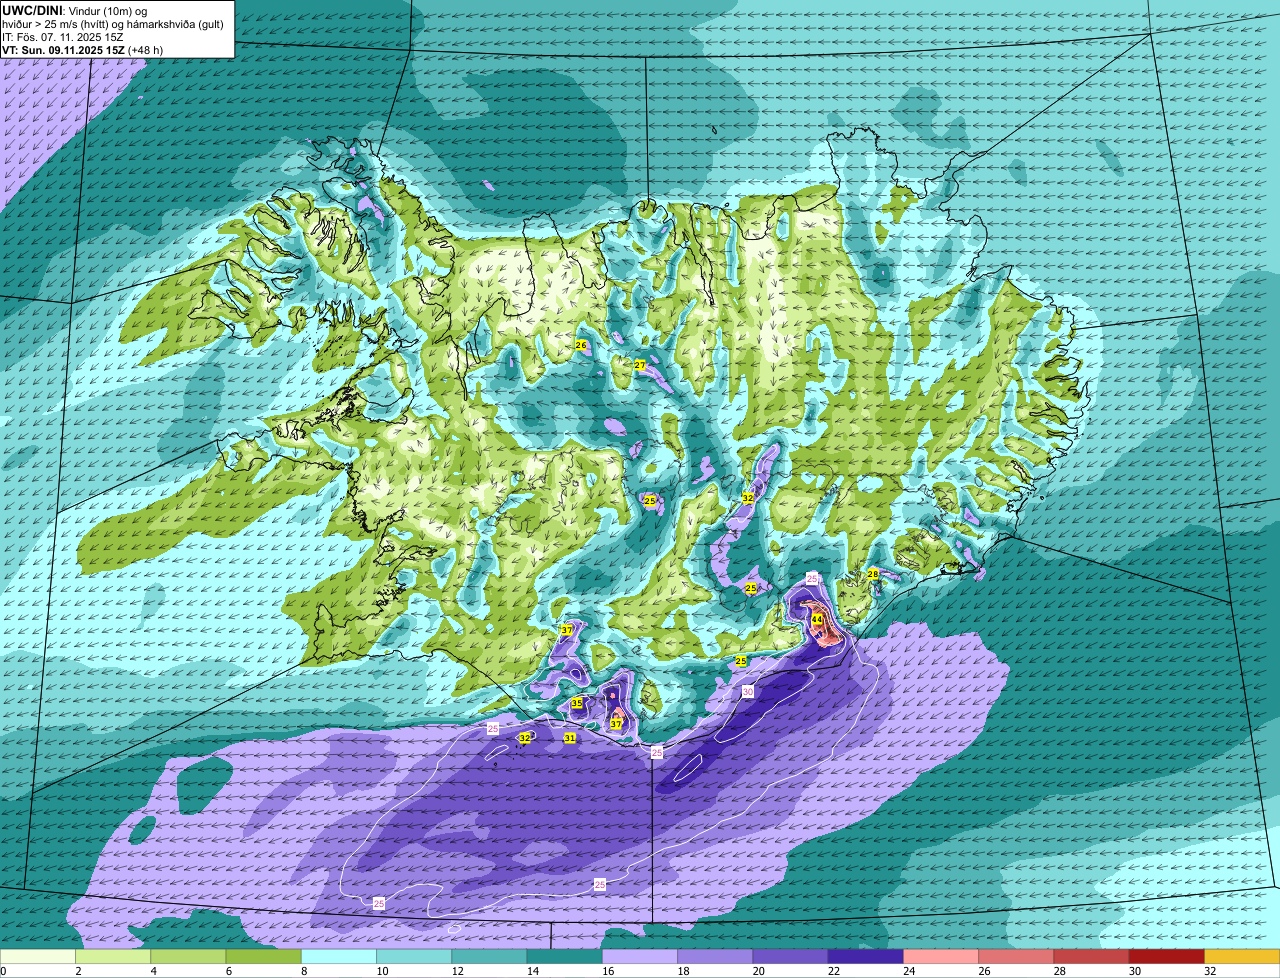Click the 'VT: Sun. 09.11.2025 15Z (+48 h)' line
The width and height of the screenshot is (1280, 978).
(83, 50)
